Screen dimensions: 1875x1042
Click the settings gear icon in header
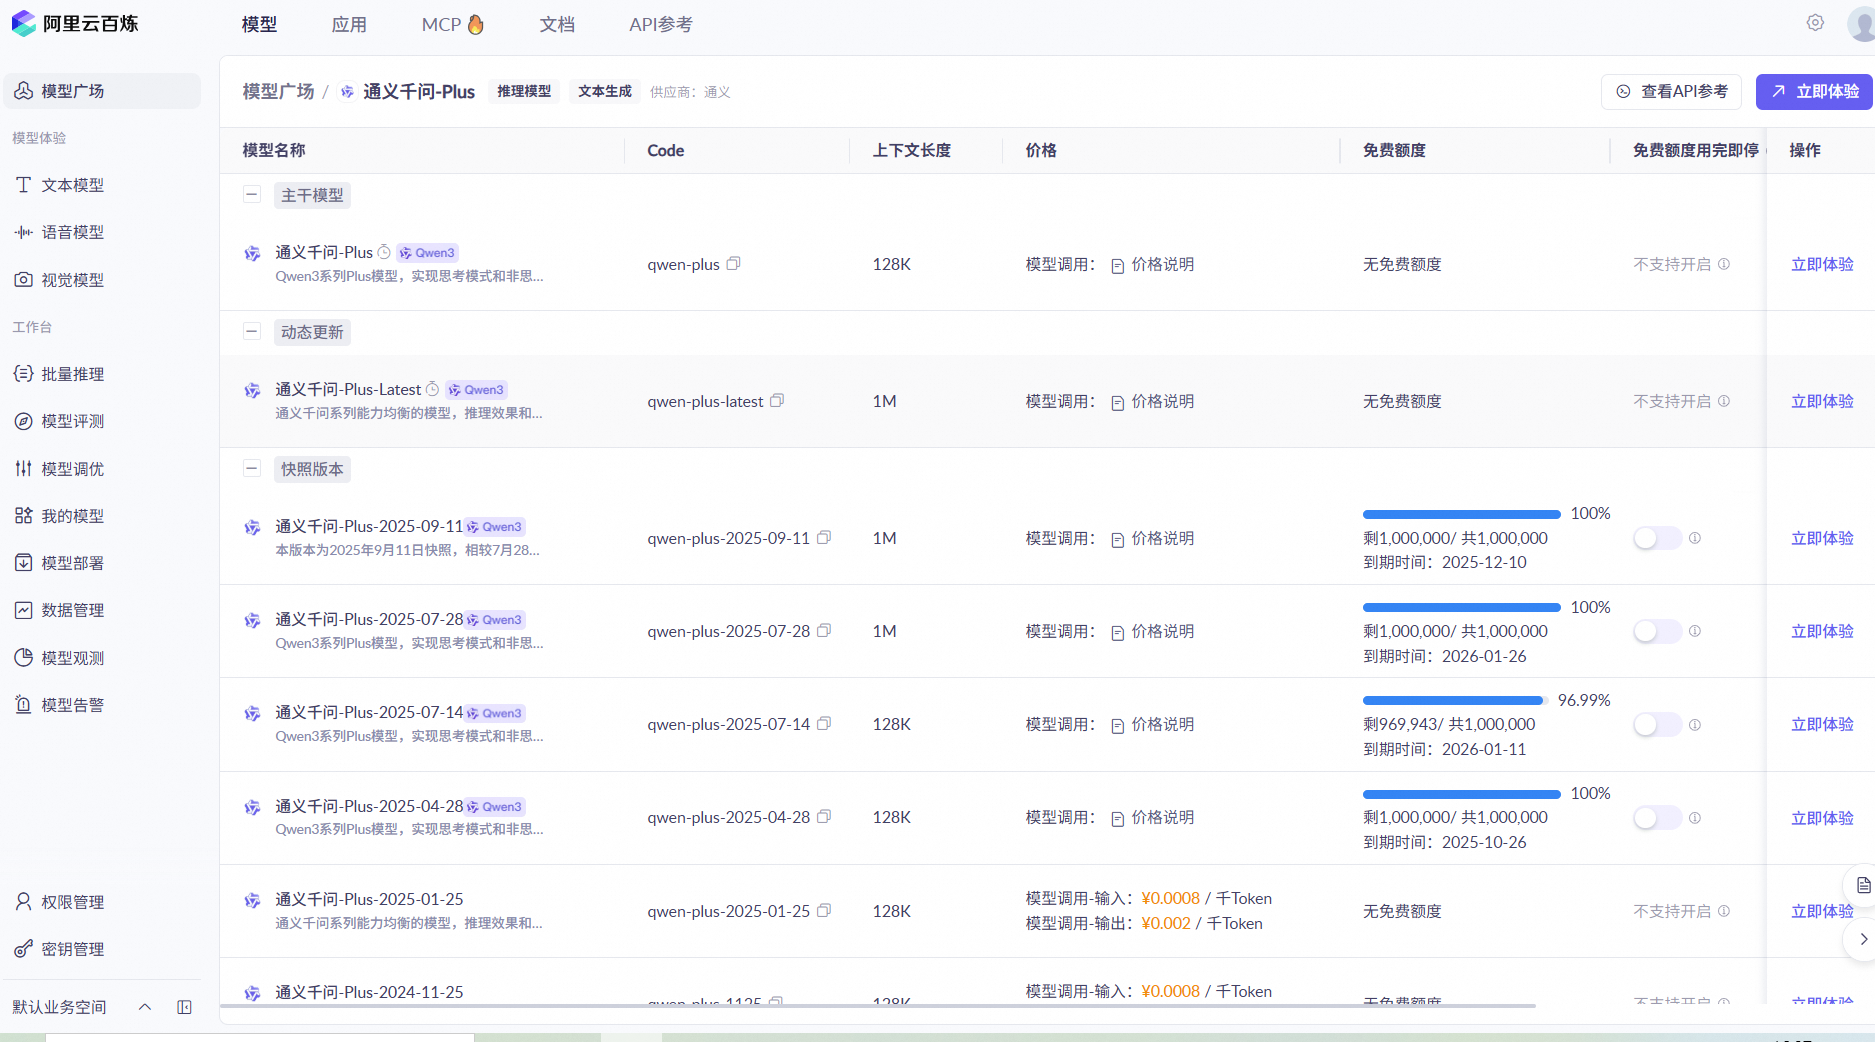click(1815, 23)
